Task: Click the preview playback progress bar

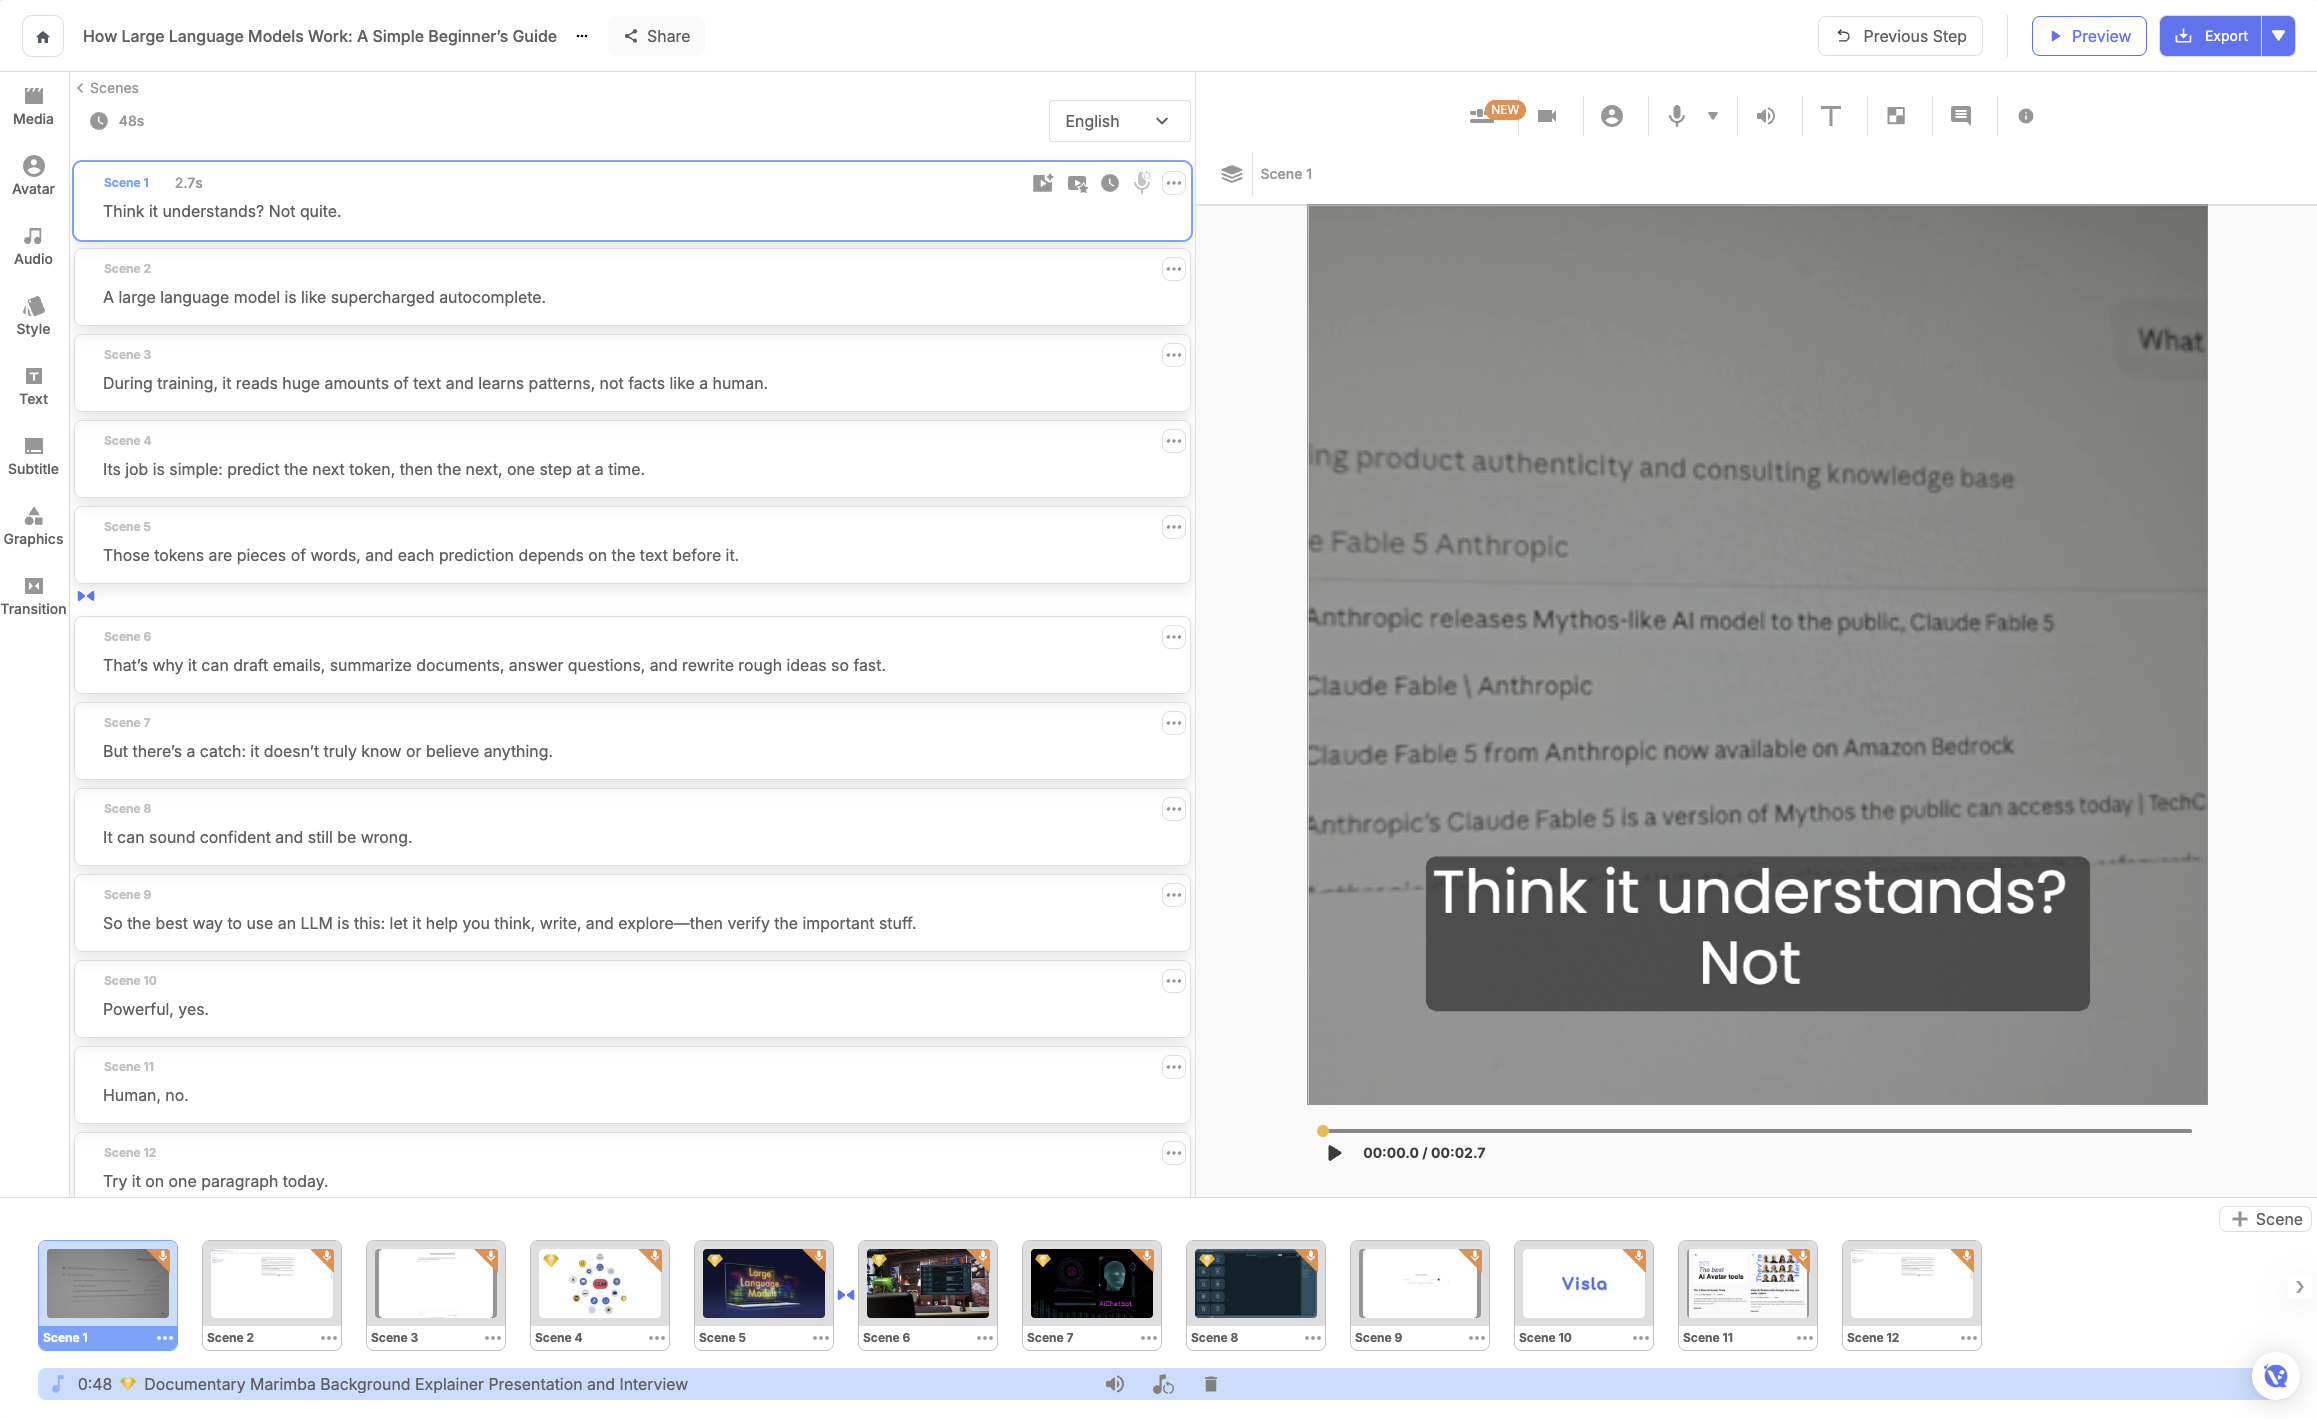Action: click(x=1757, y=1131)
